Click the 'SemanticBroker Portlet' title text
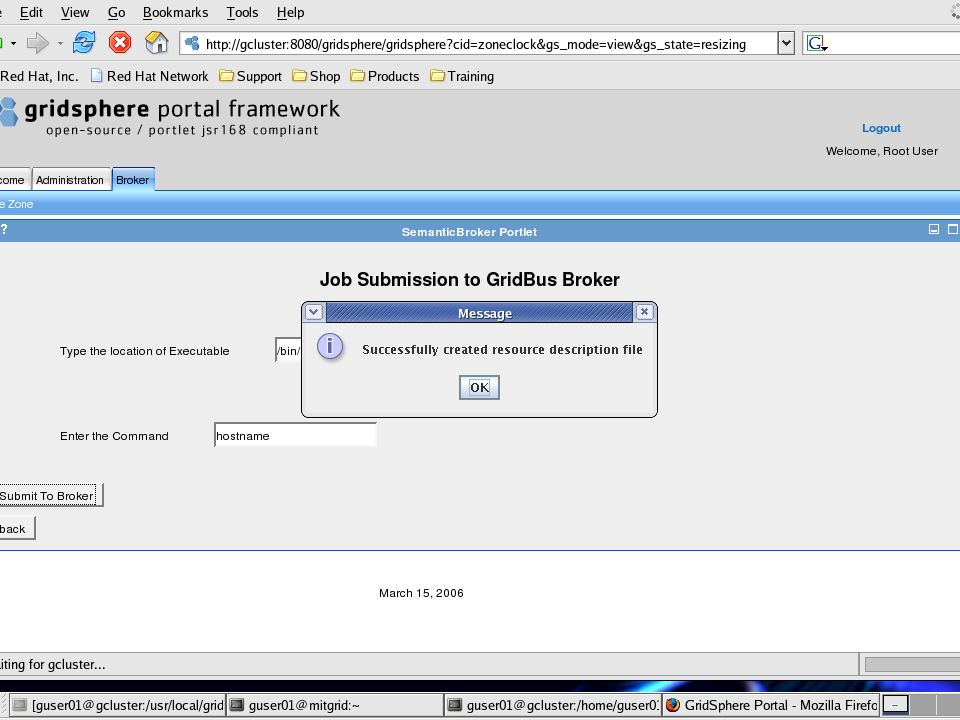 pyautogui.click(x=469, y=232)
